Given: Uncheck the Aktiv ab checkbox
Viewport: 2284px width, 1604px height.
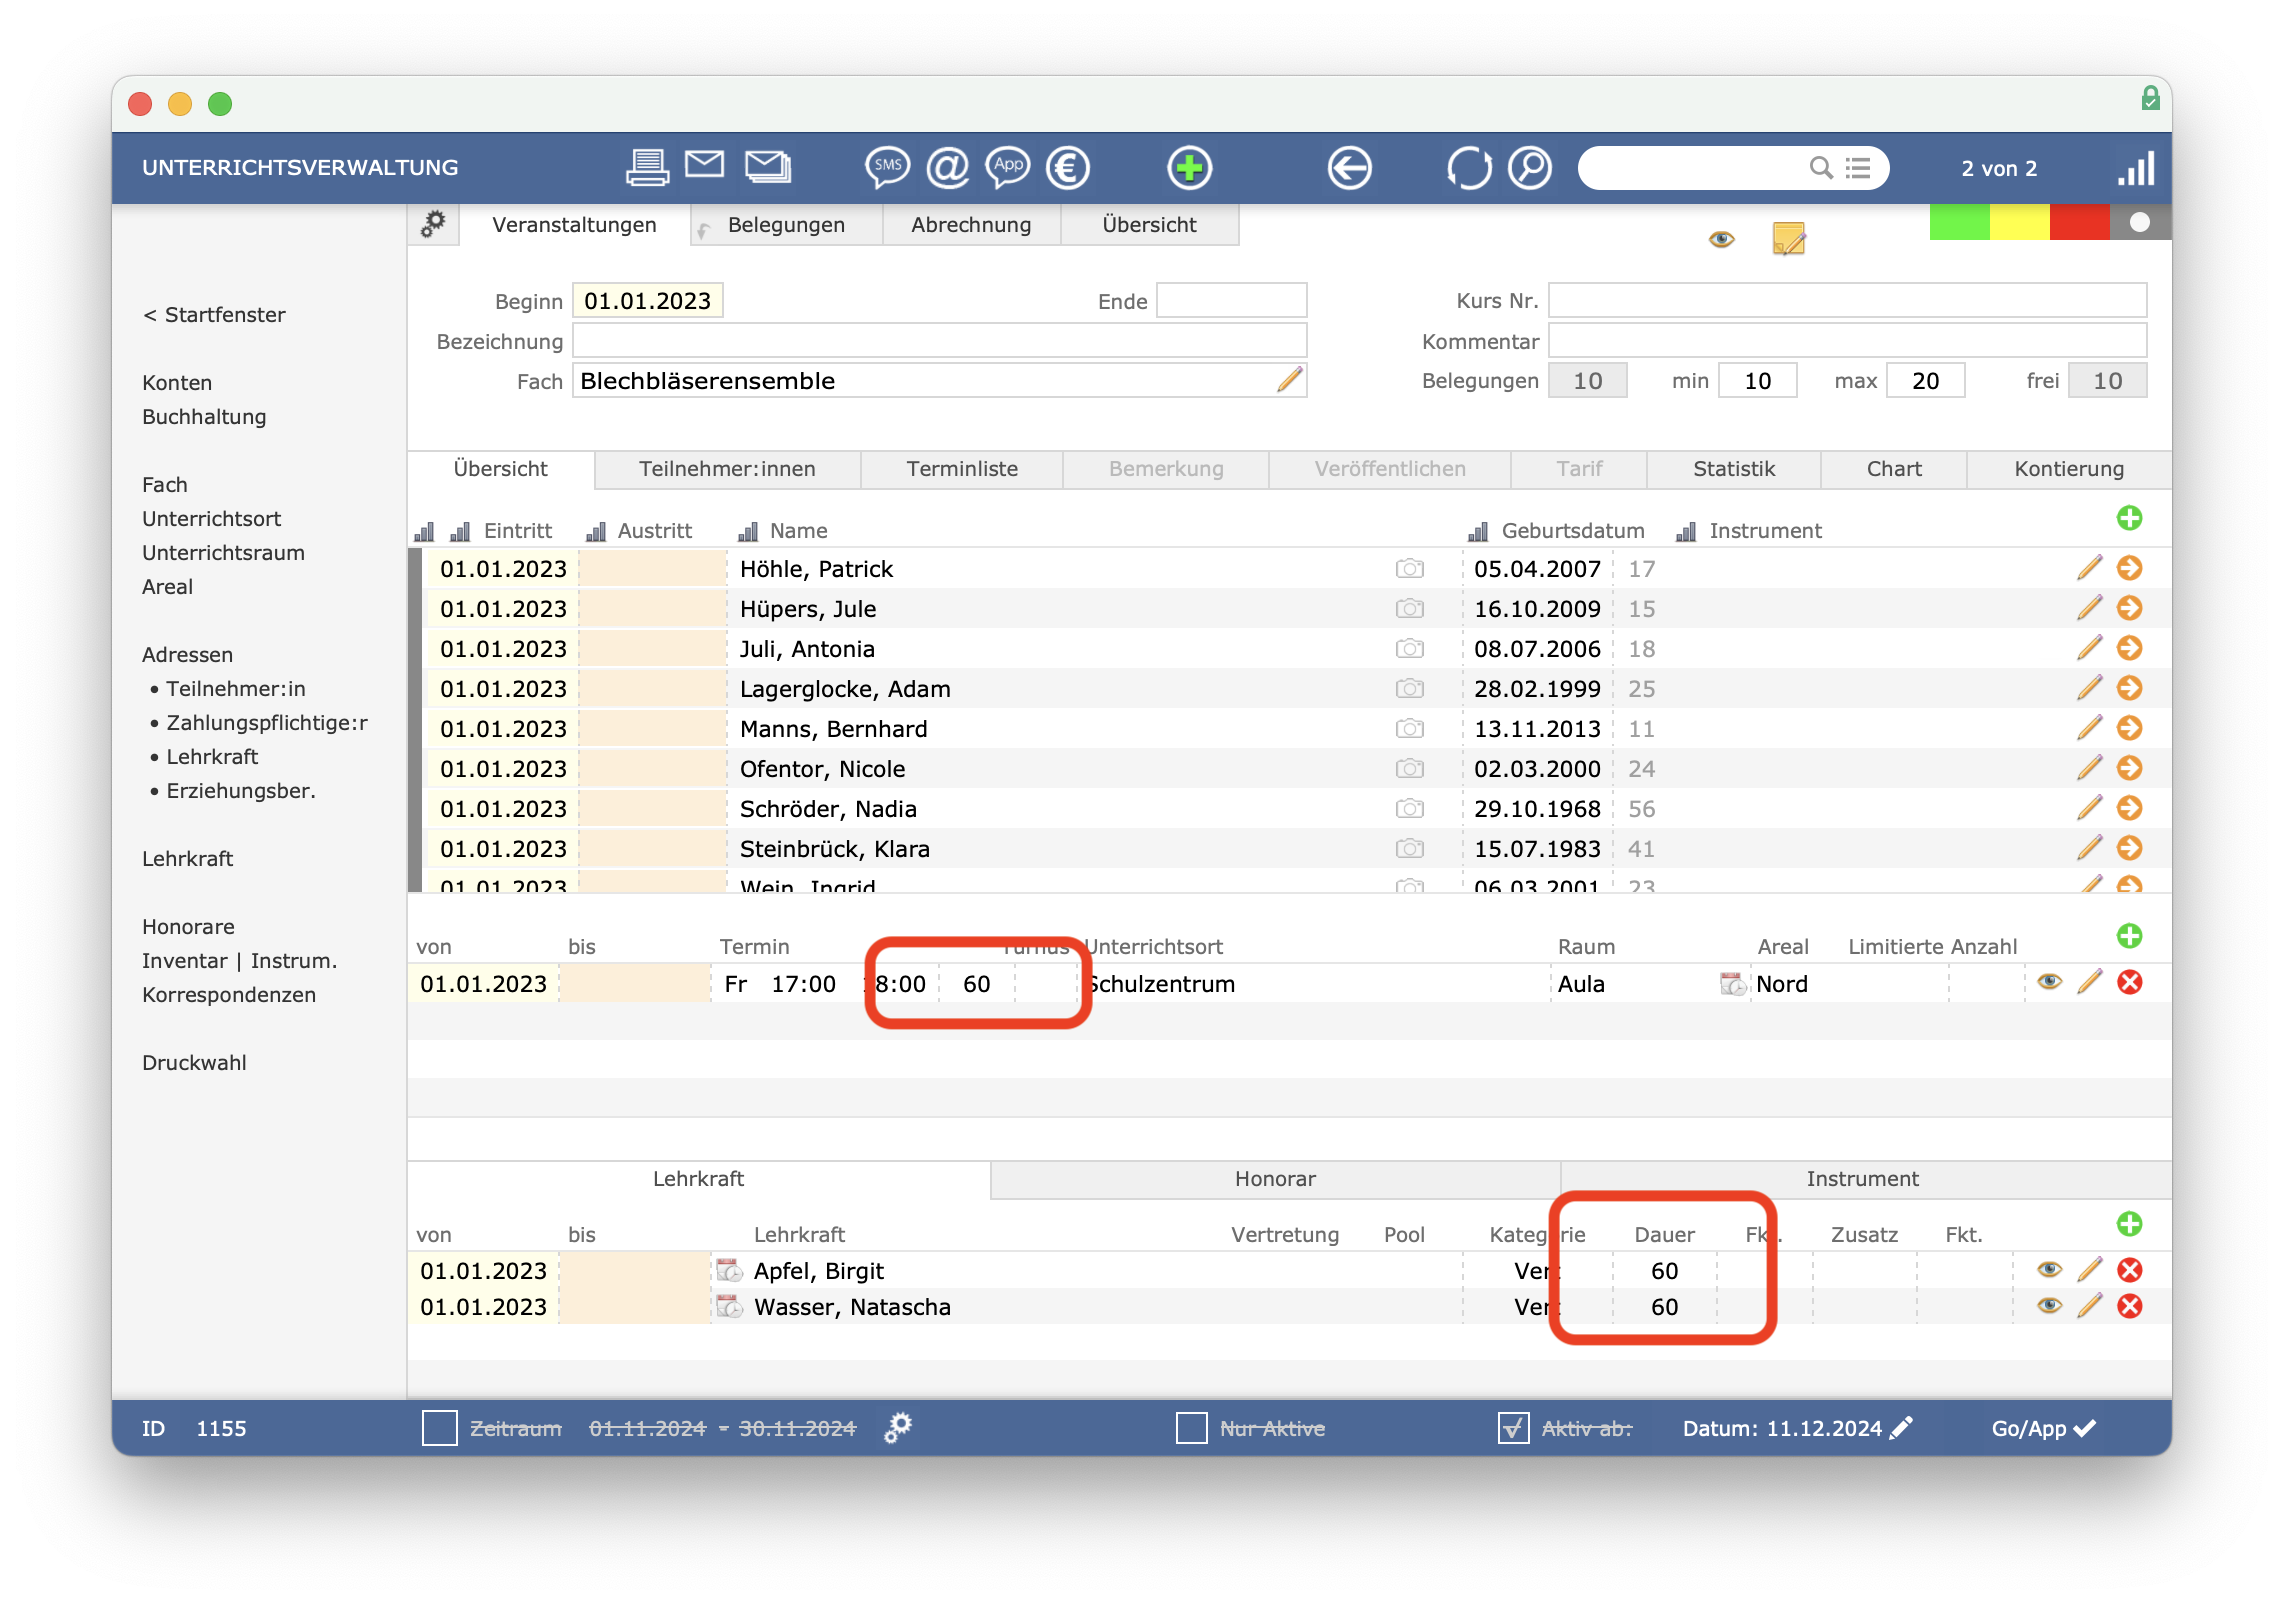Looking at the screenshot, I should 1513,1428.
